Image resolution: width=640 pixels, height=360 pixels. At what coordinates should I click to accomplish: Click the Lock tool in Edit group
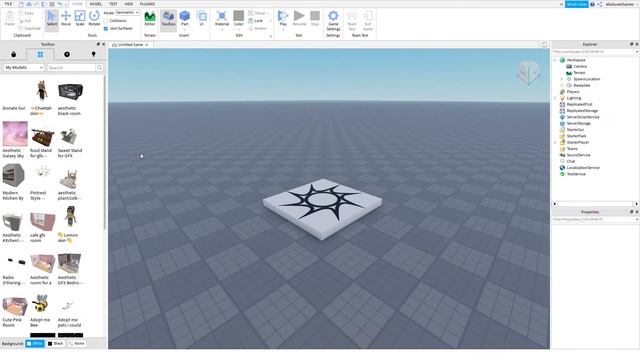click(256, 20)
